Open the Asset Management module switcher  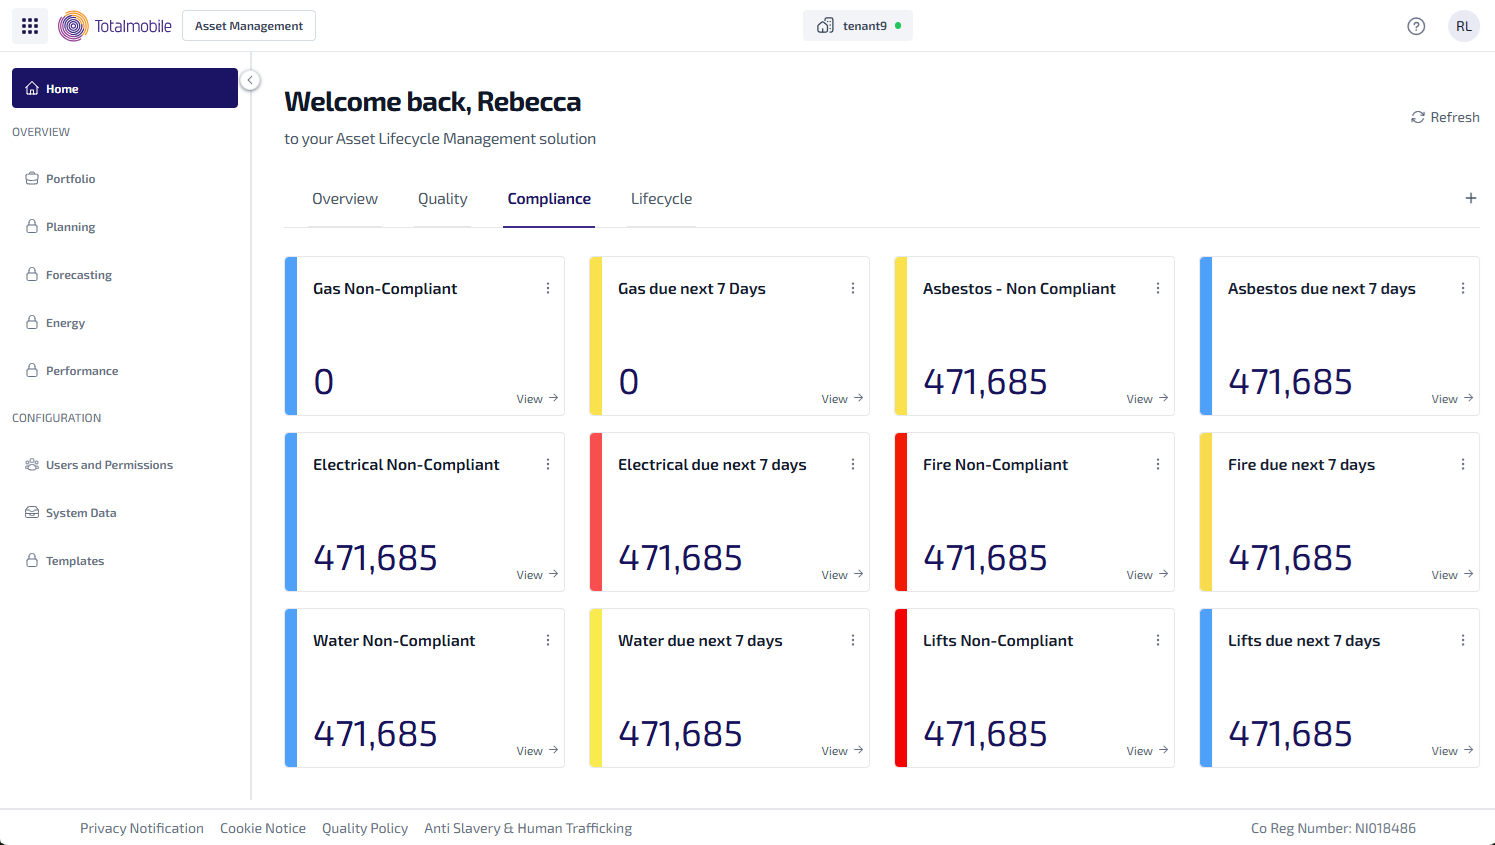249,26
